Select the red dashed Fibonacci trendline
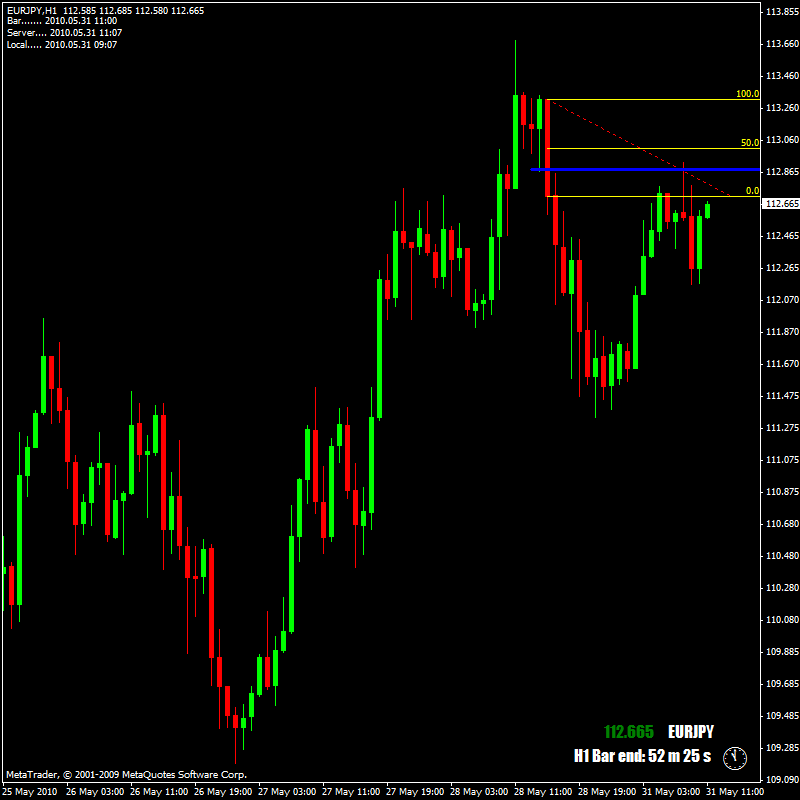Viewport: 800px width, 800px height. pos(639,148)
